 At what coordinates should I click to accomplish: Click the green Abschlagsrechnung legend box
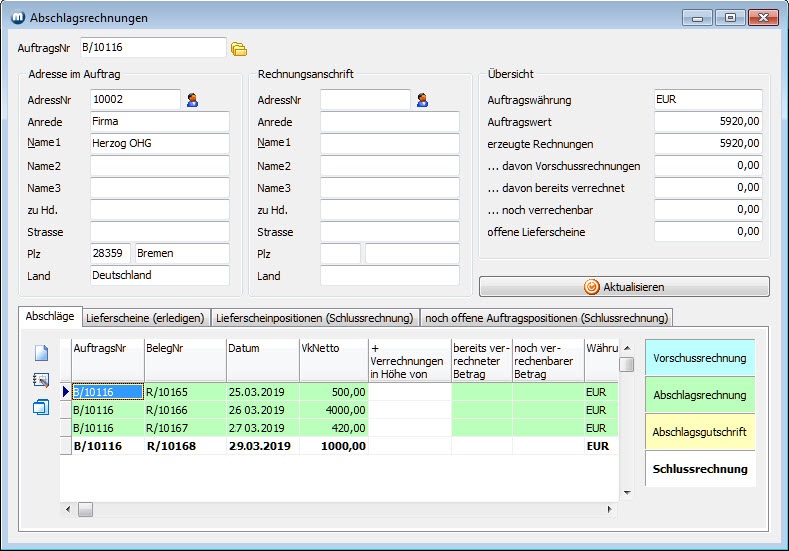(x=699, y=395)
